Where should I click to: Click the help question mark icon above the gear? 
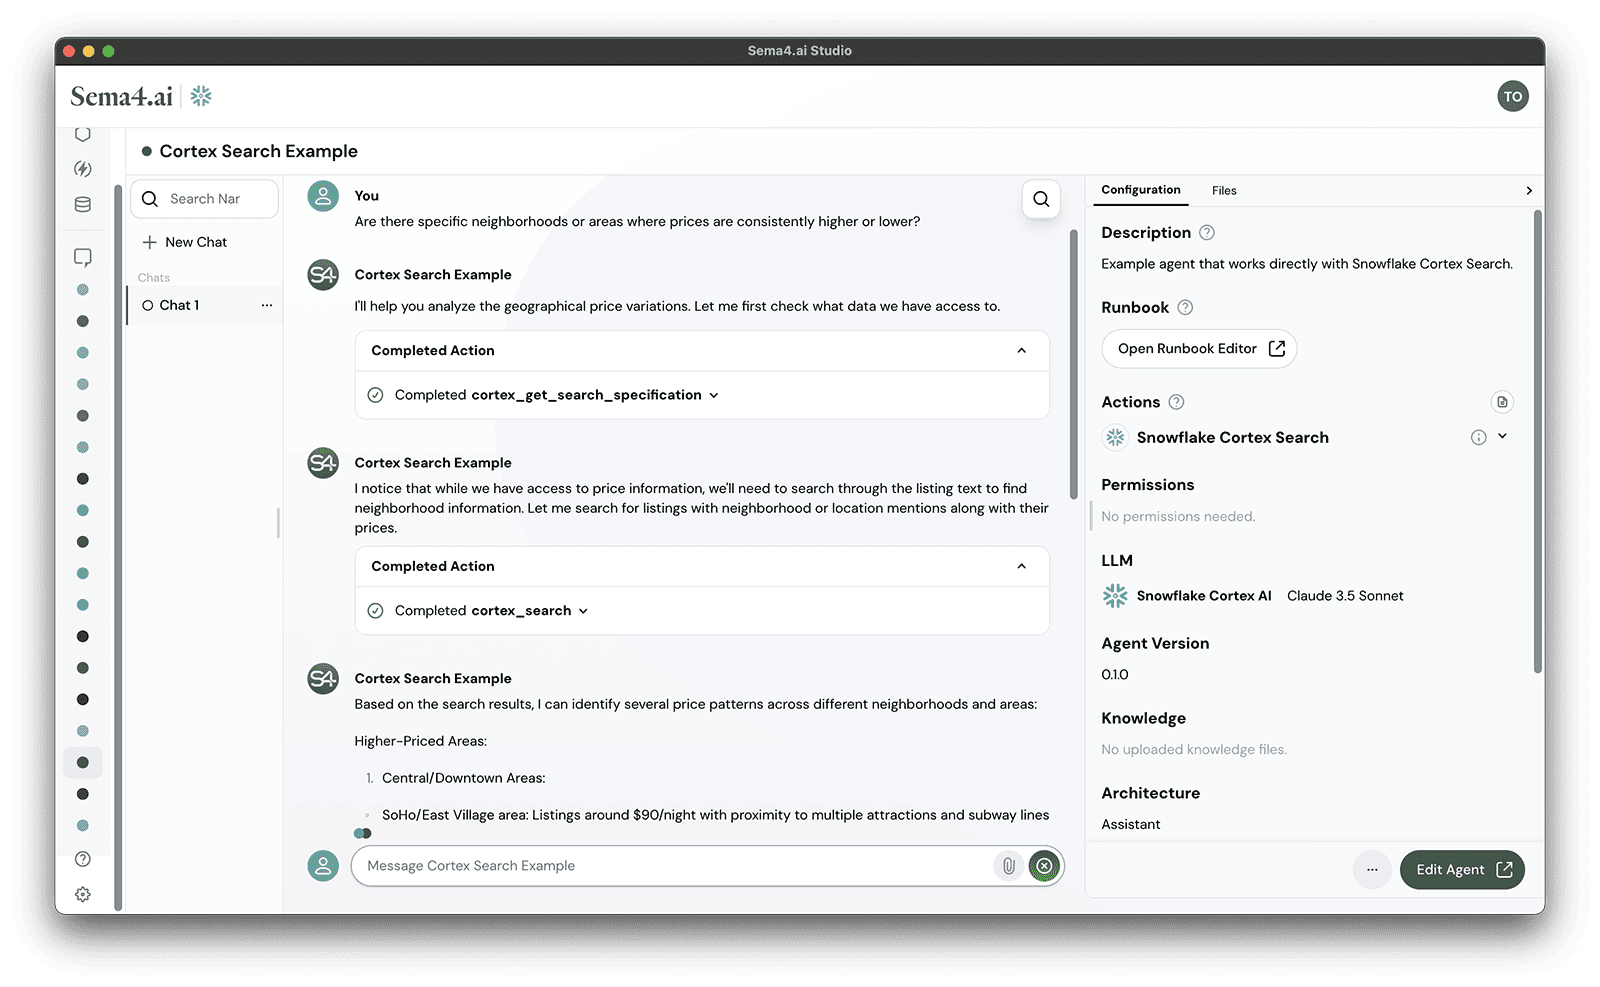coord(83,858)
